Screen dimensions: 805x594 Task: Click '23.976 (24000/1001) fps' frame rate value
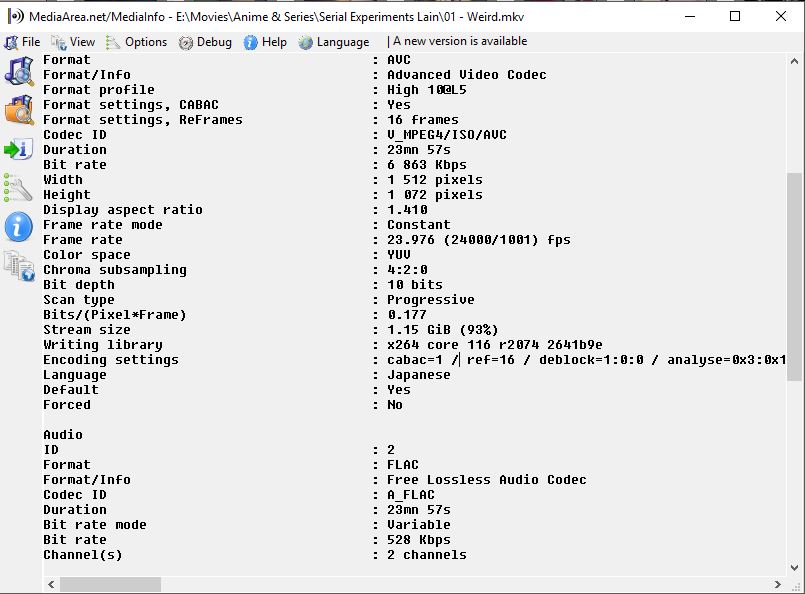[478, 240]
